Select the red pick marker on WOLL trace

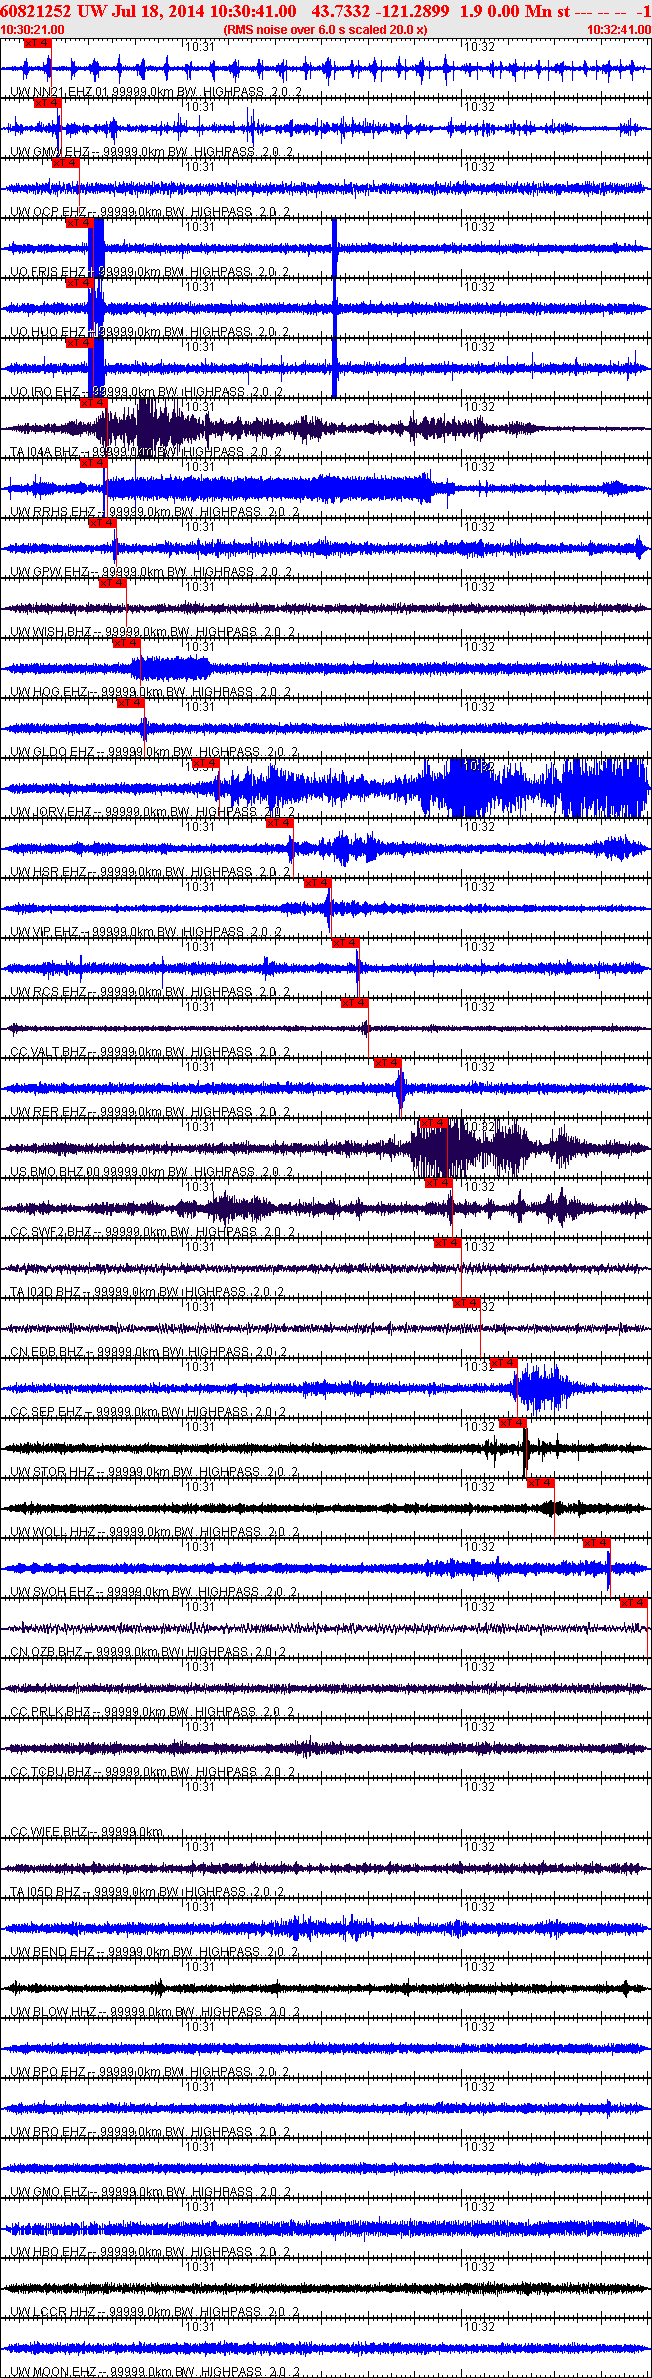pos(540,1483)
